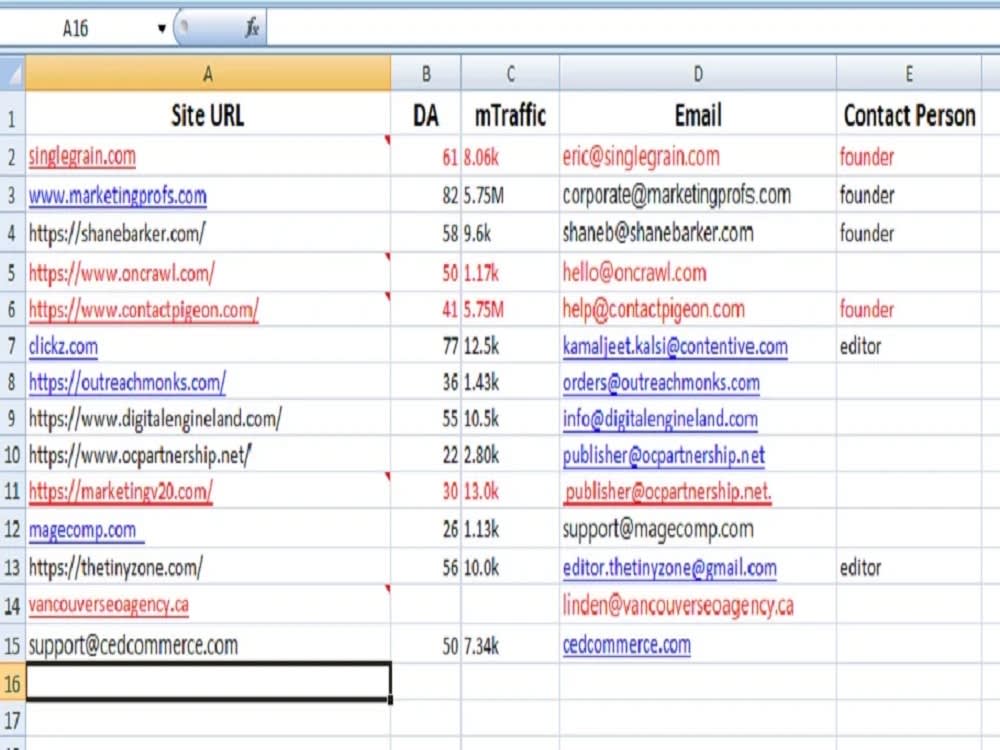Select the https://thetinyzone.com/ cell
The height and width of the screenshot is (750, 1000).
208,566
